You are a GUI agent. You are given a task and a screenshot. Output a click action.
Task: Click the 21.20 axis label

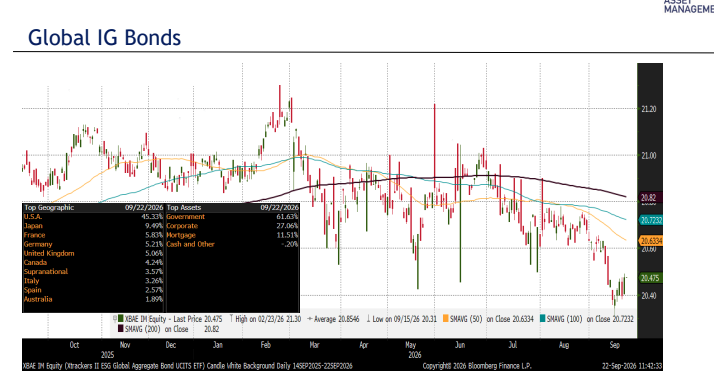[x=648, y=109]
